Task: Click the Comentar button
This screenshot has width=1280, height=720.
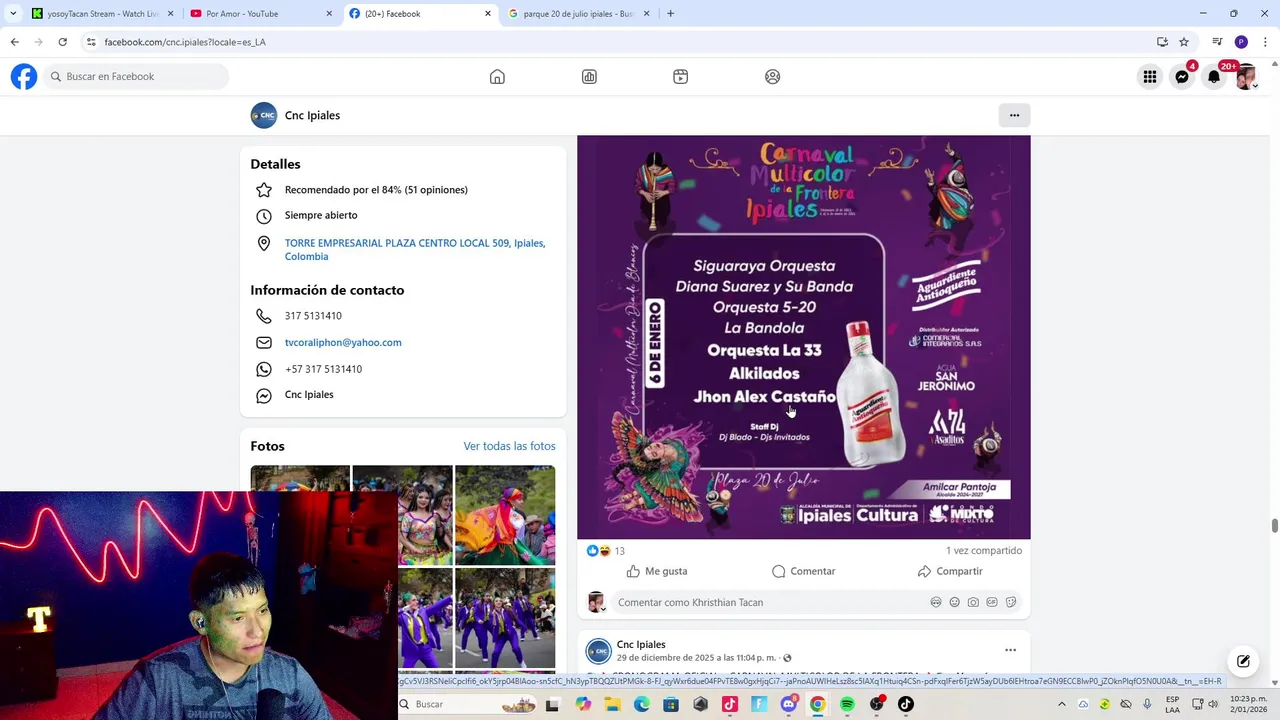Action: [803, 571]
